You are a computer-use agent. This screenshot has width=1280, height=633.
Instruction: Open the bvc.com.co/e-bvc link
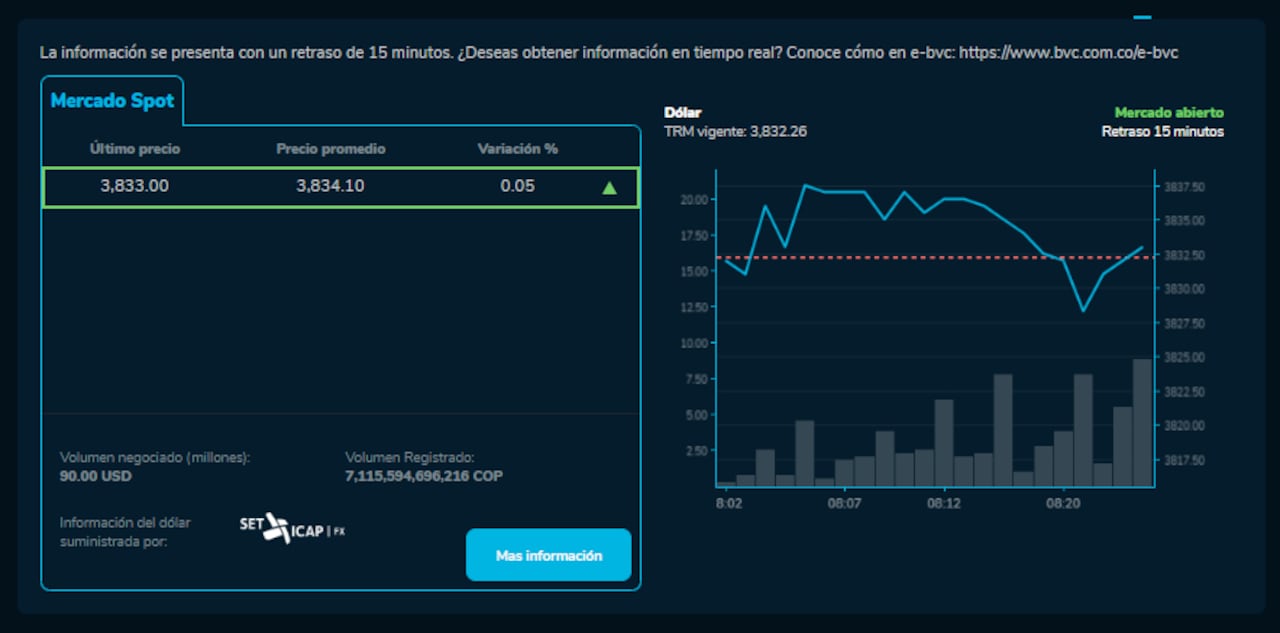pyautogui.click(x=1068, y=52)
